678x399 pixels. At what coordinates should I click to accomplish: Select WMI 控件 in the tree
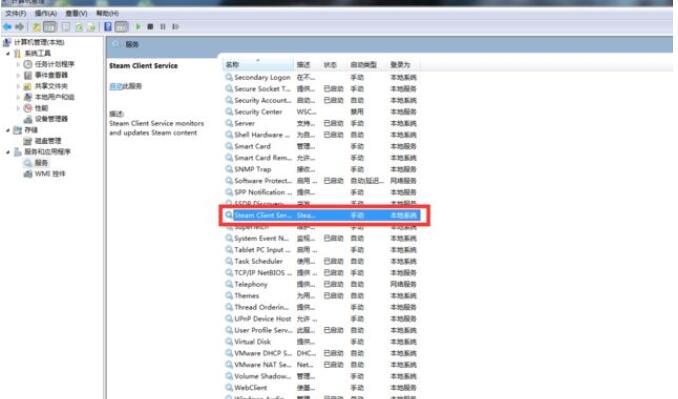coord(50,174)
